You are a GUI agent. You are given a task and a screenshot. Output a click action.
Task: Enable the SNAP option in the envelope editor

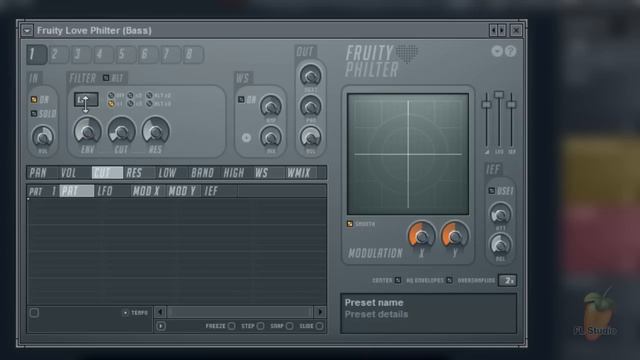tap(289, 326)
